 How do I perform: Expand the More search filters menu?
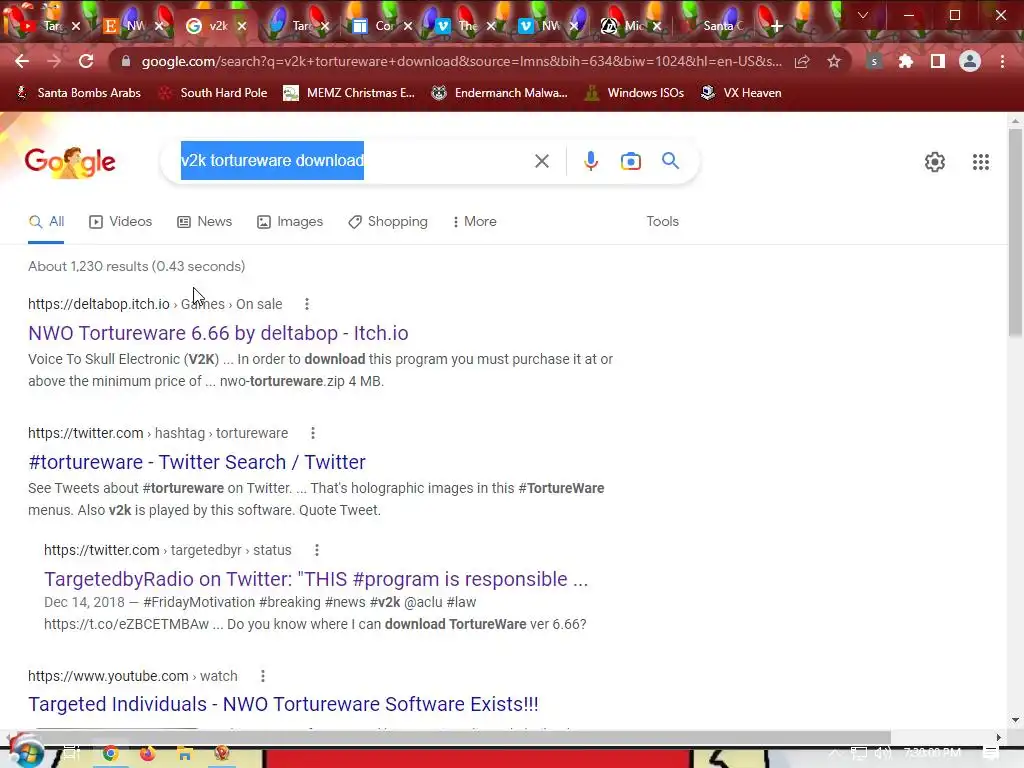pos(475,221)
